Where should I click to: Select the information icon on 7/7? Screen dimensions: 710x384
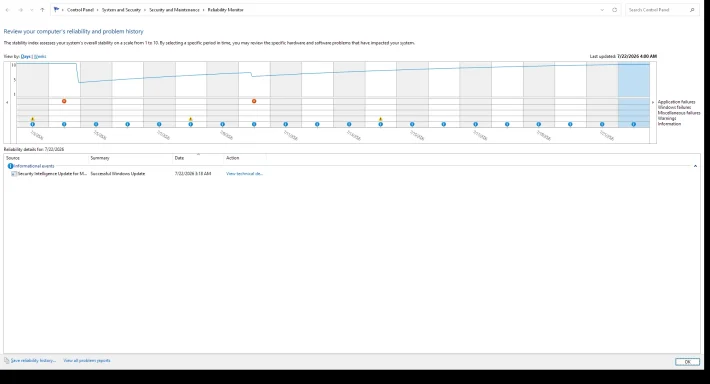coord(159,124)
